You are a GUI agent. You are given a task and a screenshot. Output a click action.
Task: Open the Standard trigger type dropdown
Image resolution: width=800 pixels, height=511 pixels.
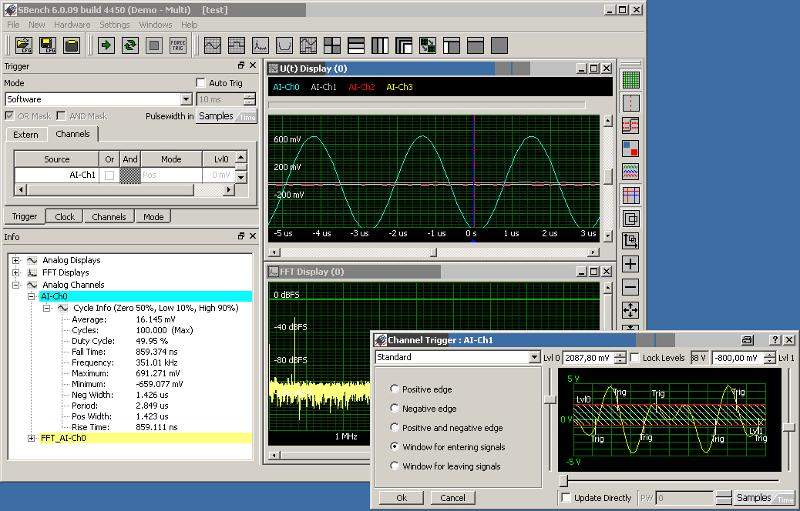(535, 357)
